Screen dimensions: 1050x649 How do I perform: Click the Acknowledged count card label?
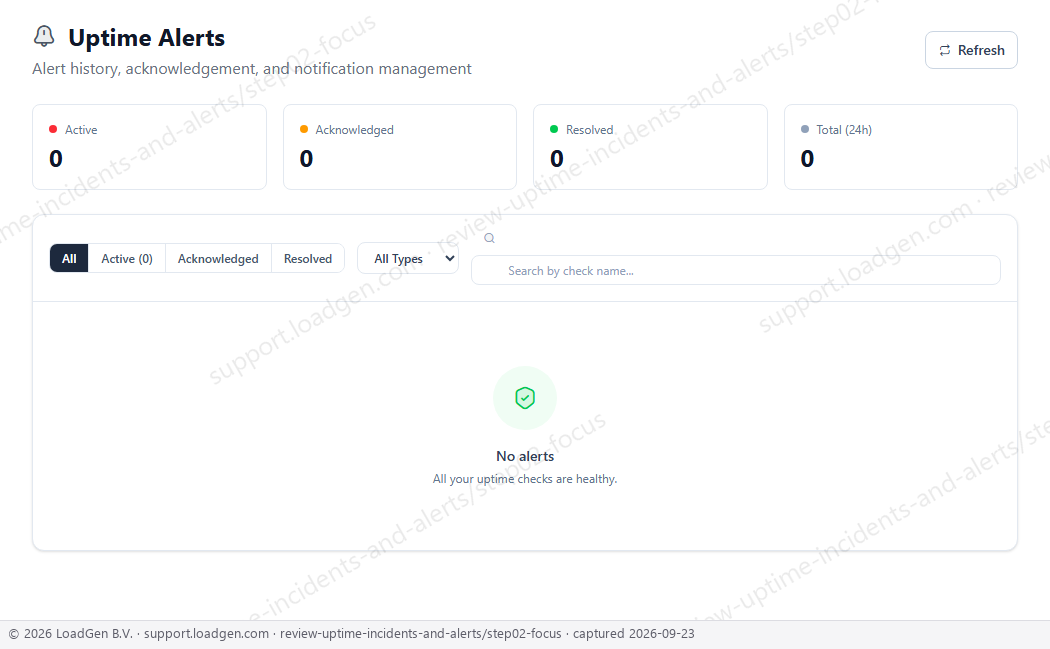(354, 130)
